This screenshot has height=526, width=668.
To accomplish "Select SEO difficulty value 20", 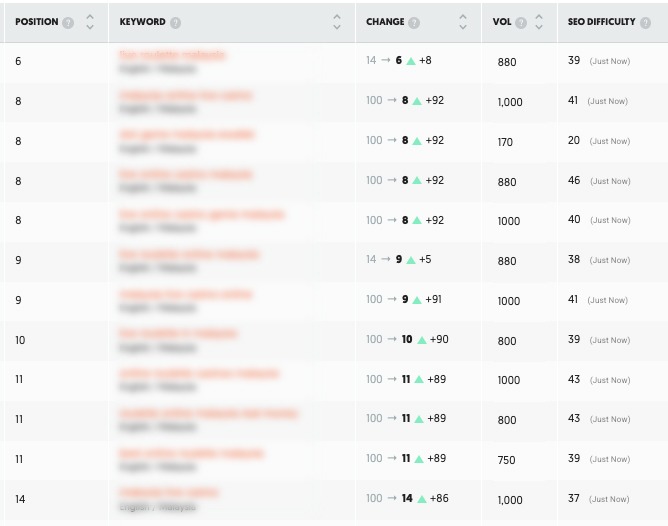I will (573, 141).
